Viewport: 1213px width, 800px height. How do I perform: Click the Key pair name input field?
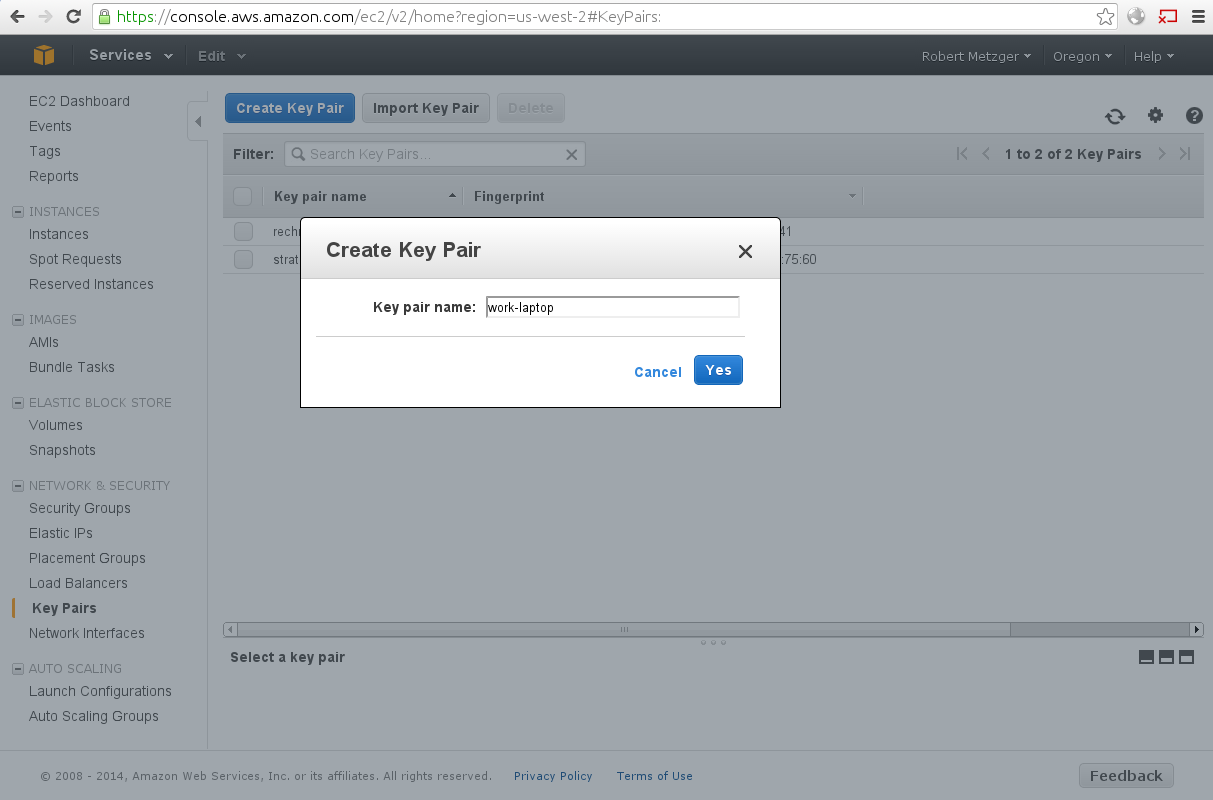point(612,307)
